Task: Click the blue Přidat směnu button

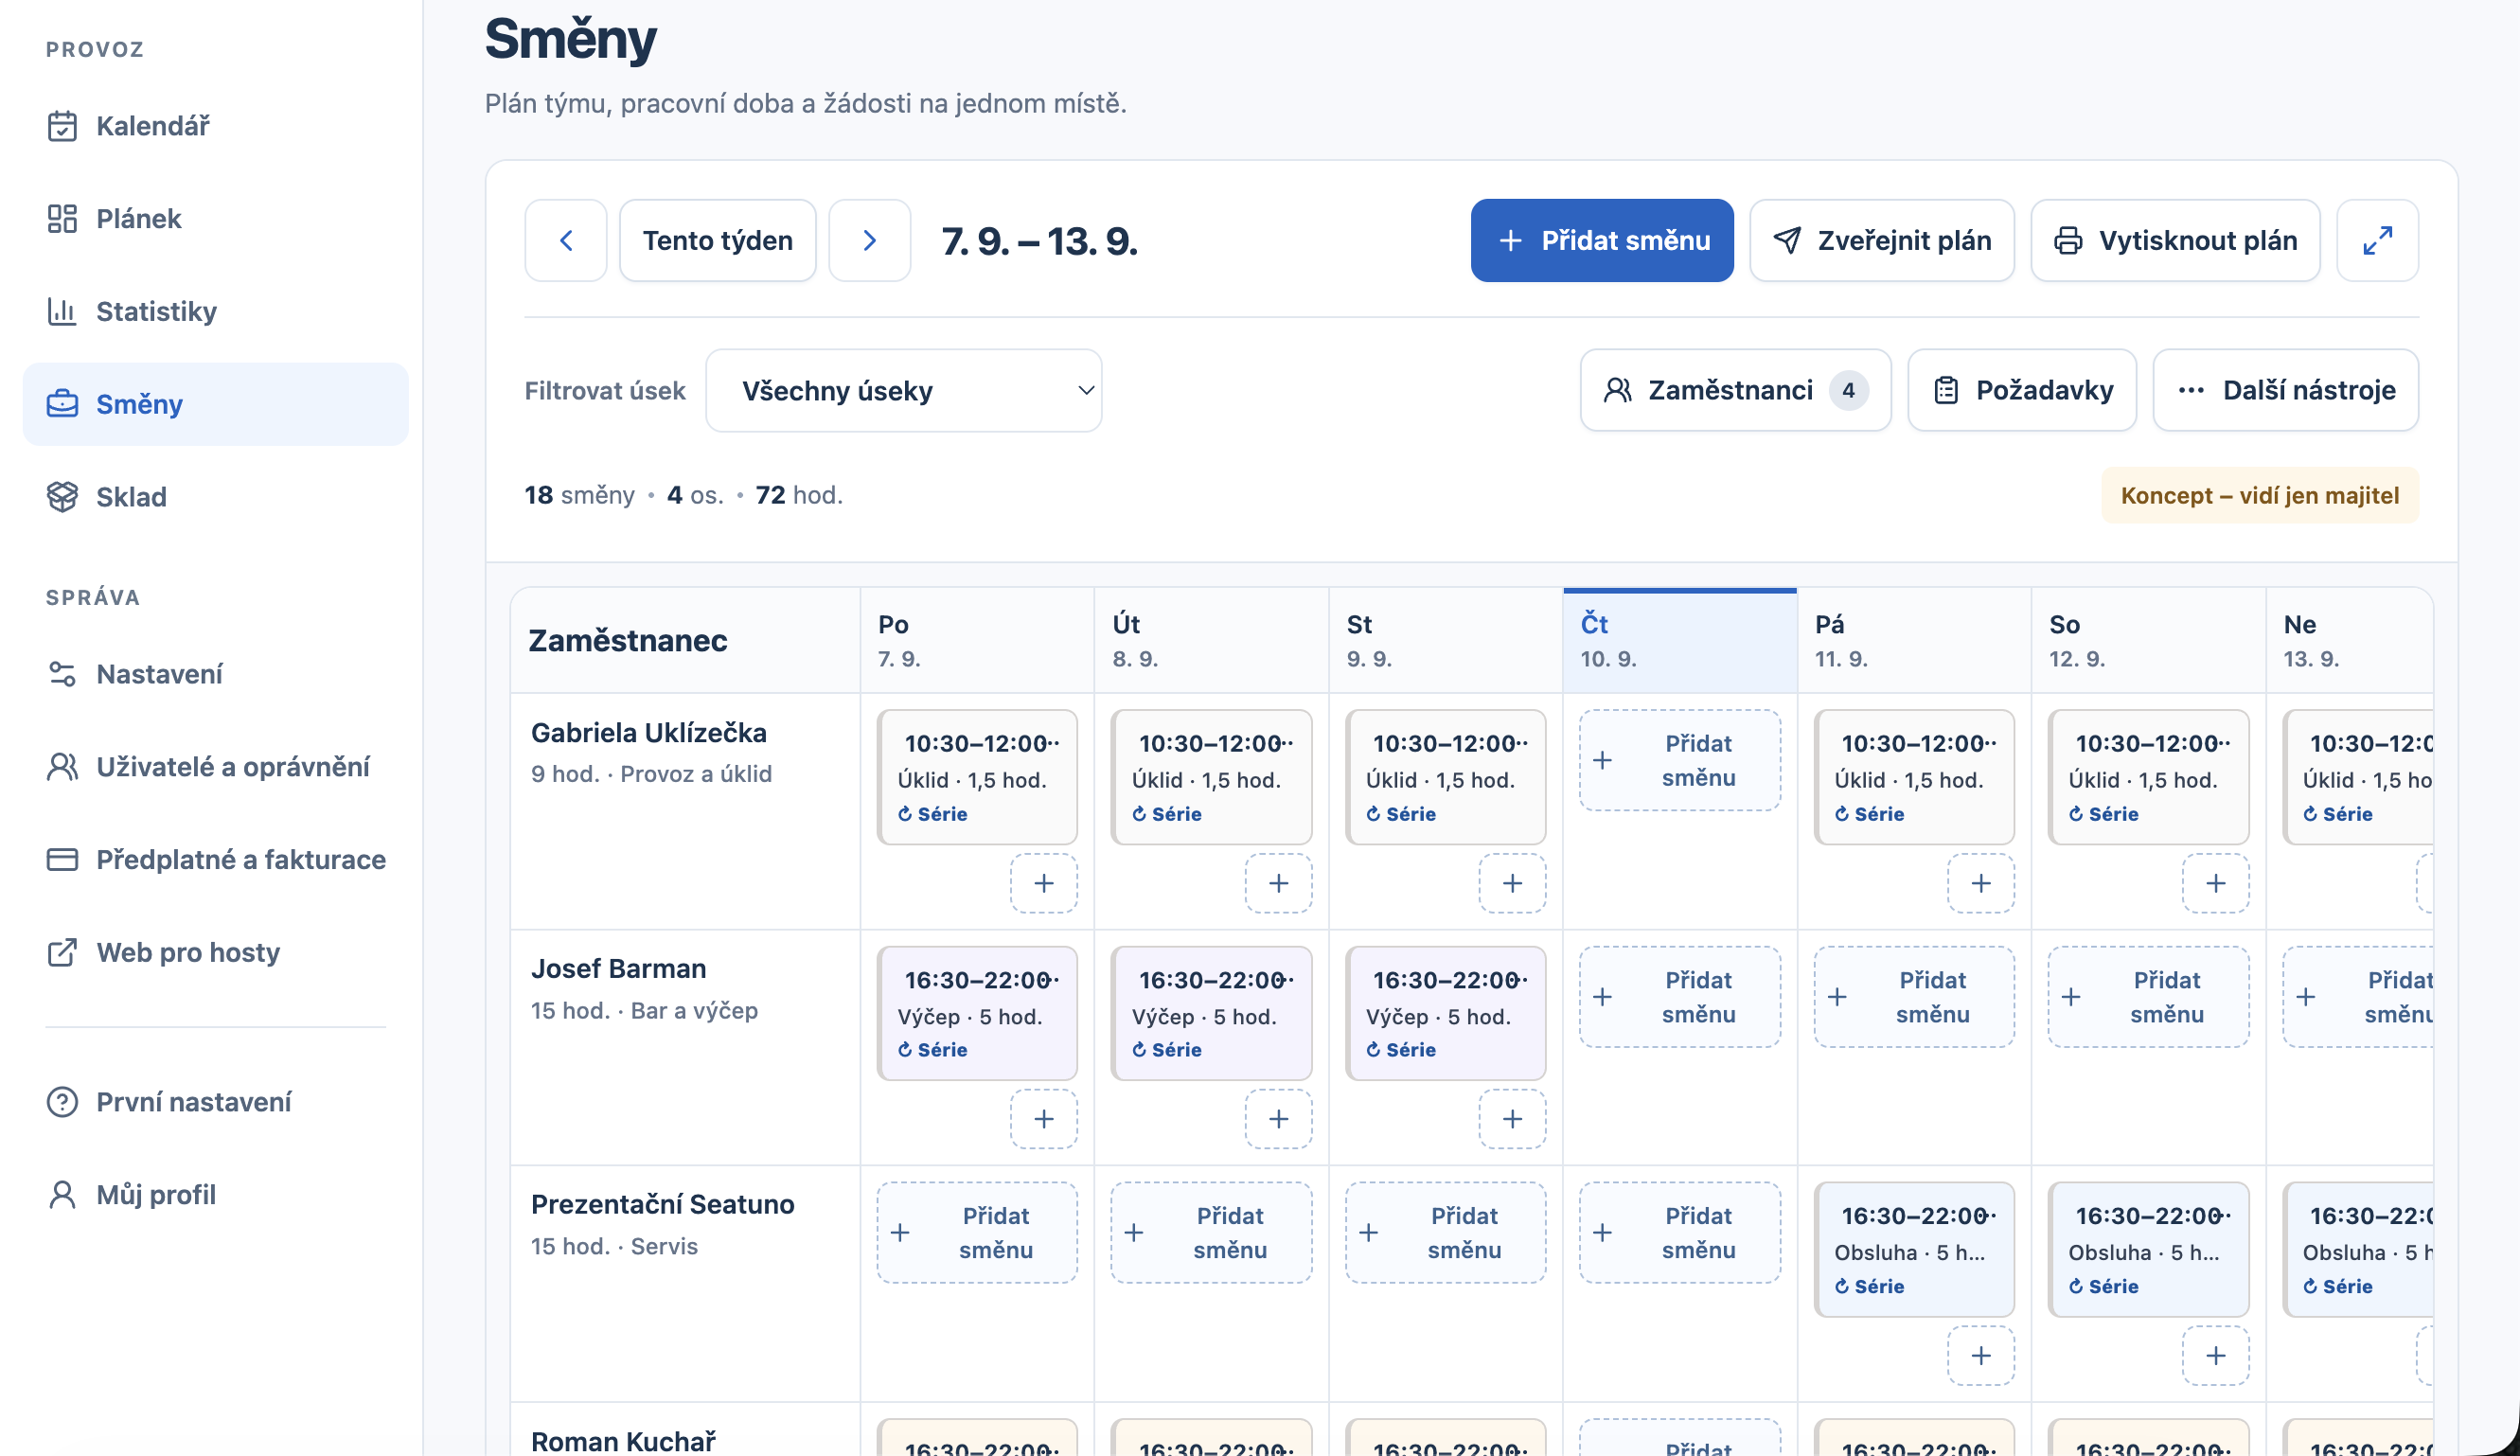Action: (1602, 240)
